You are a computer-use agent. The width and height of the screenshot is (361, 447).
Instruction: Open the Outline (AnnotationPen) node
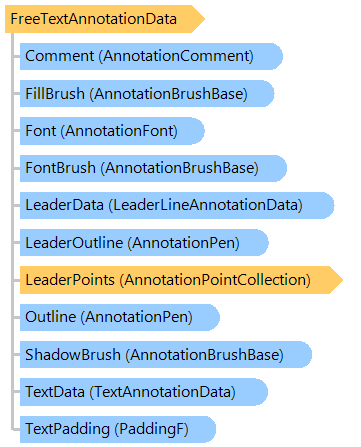point(120,317)
